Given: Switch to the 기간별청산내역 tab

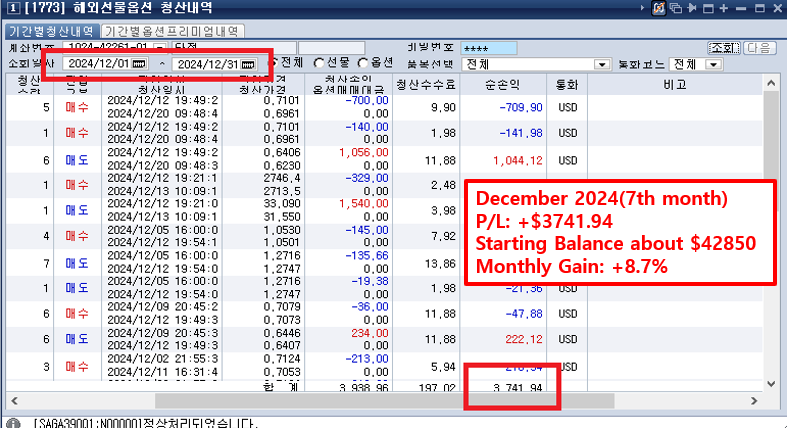Looking at the screenshot, I should click(51, 31).
